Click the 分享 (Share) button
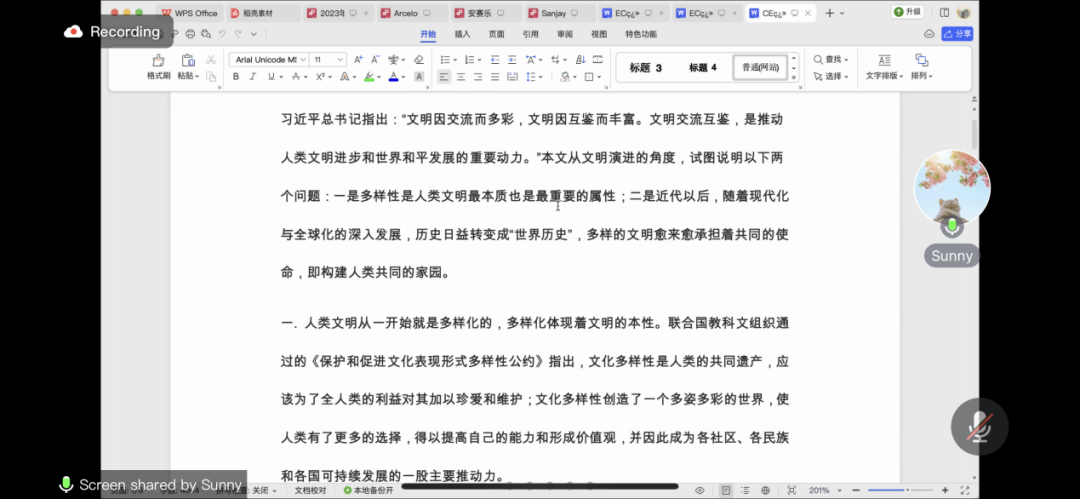The image size is (1080, 499). 956,34
